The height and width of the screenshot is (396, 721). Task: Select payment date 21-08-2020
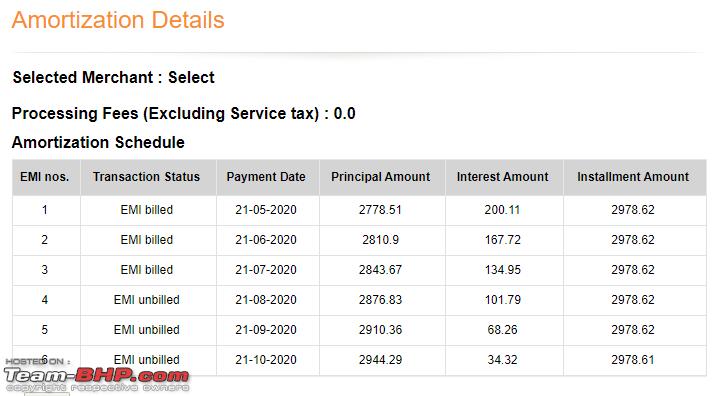click(x=266, y=300)
